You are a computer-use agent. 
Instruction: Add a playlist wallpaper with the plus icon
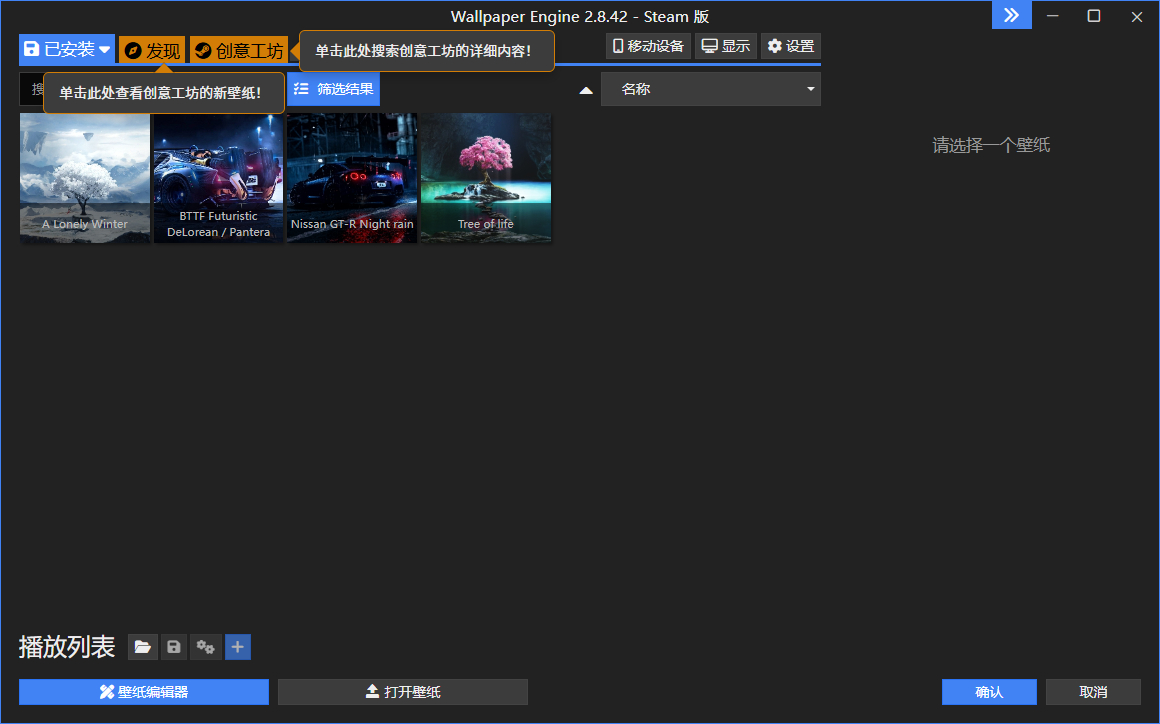(237, 647)
